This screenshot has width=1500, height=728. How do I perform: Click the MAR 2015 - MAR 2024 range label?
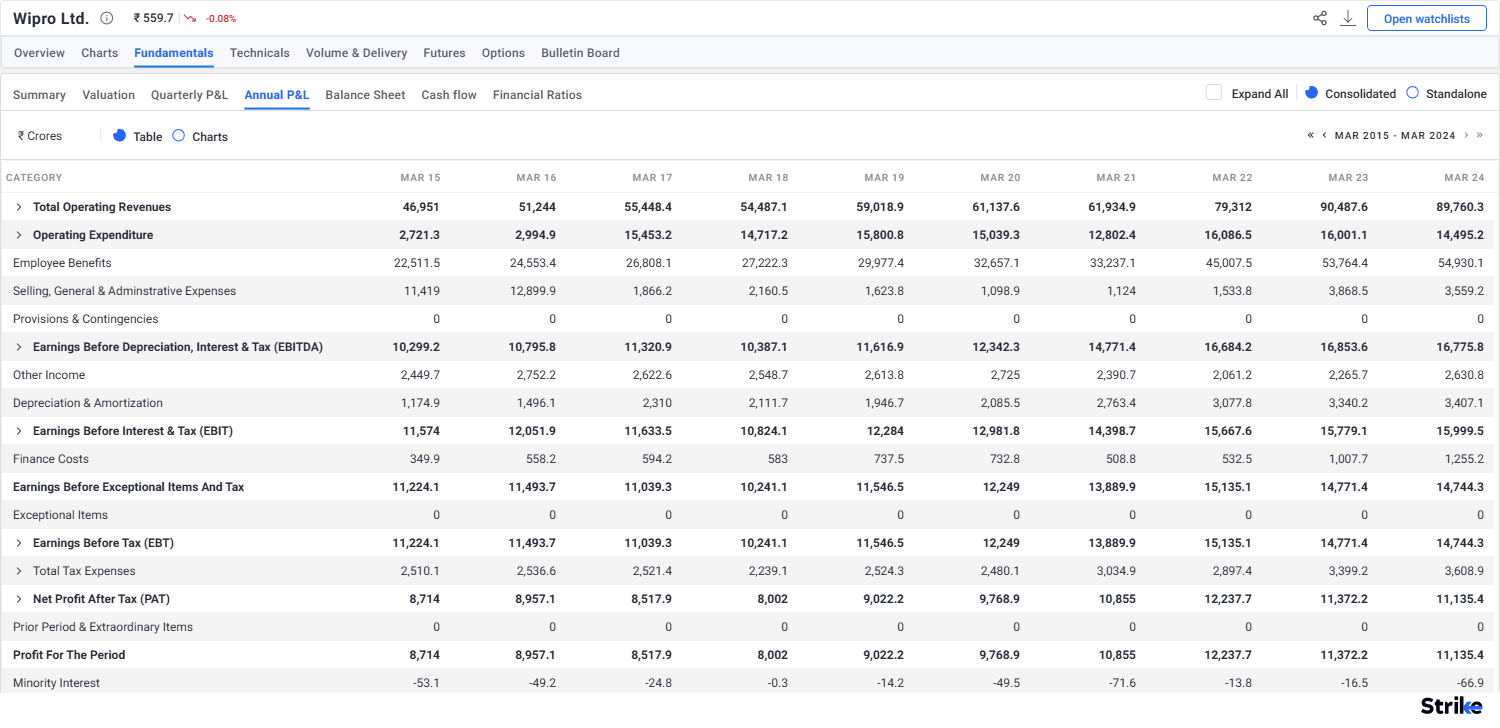click(x=1395, y=135)
